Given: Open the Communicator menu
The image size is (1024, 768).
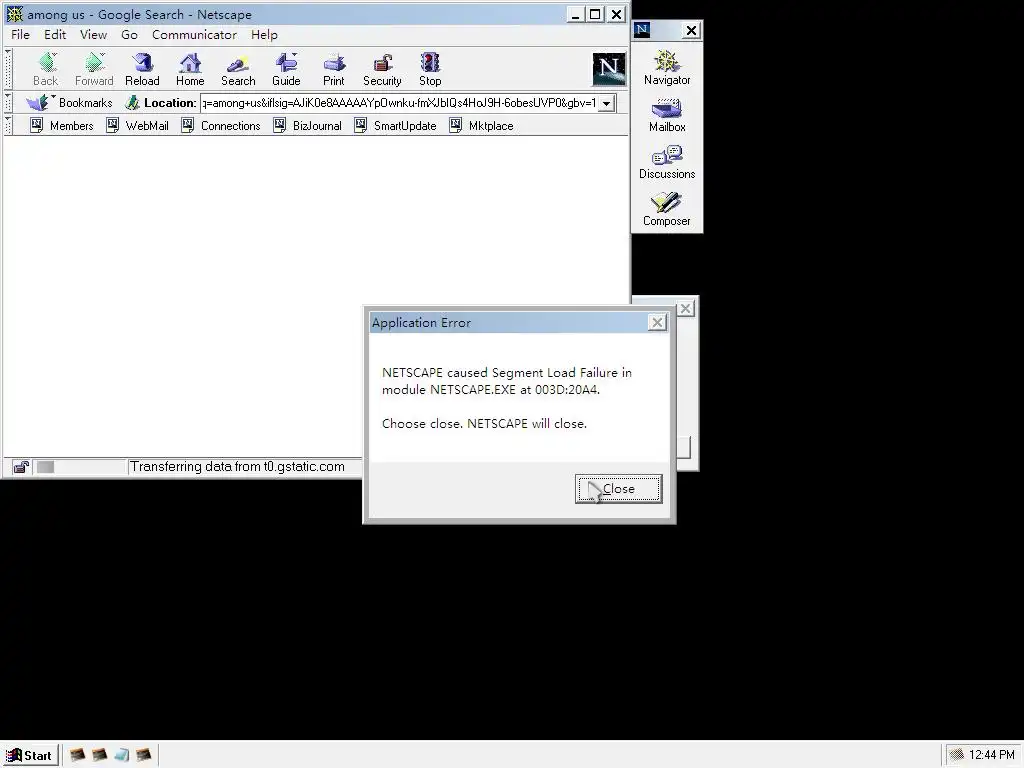Looking at the screenshot, I should point(194,35).
